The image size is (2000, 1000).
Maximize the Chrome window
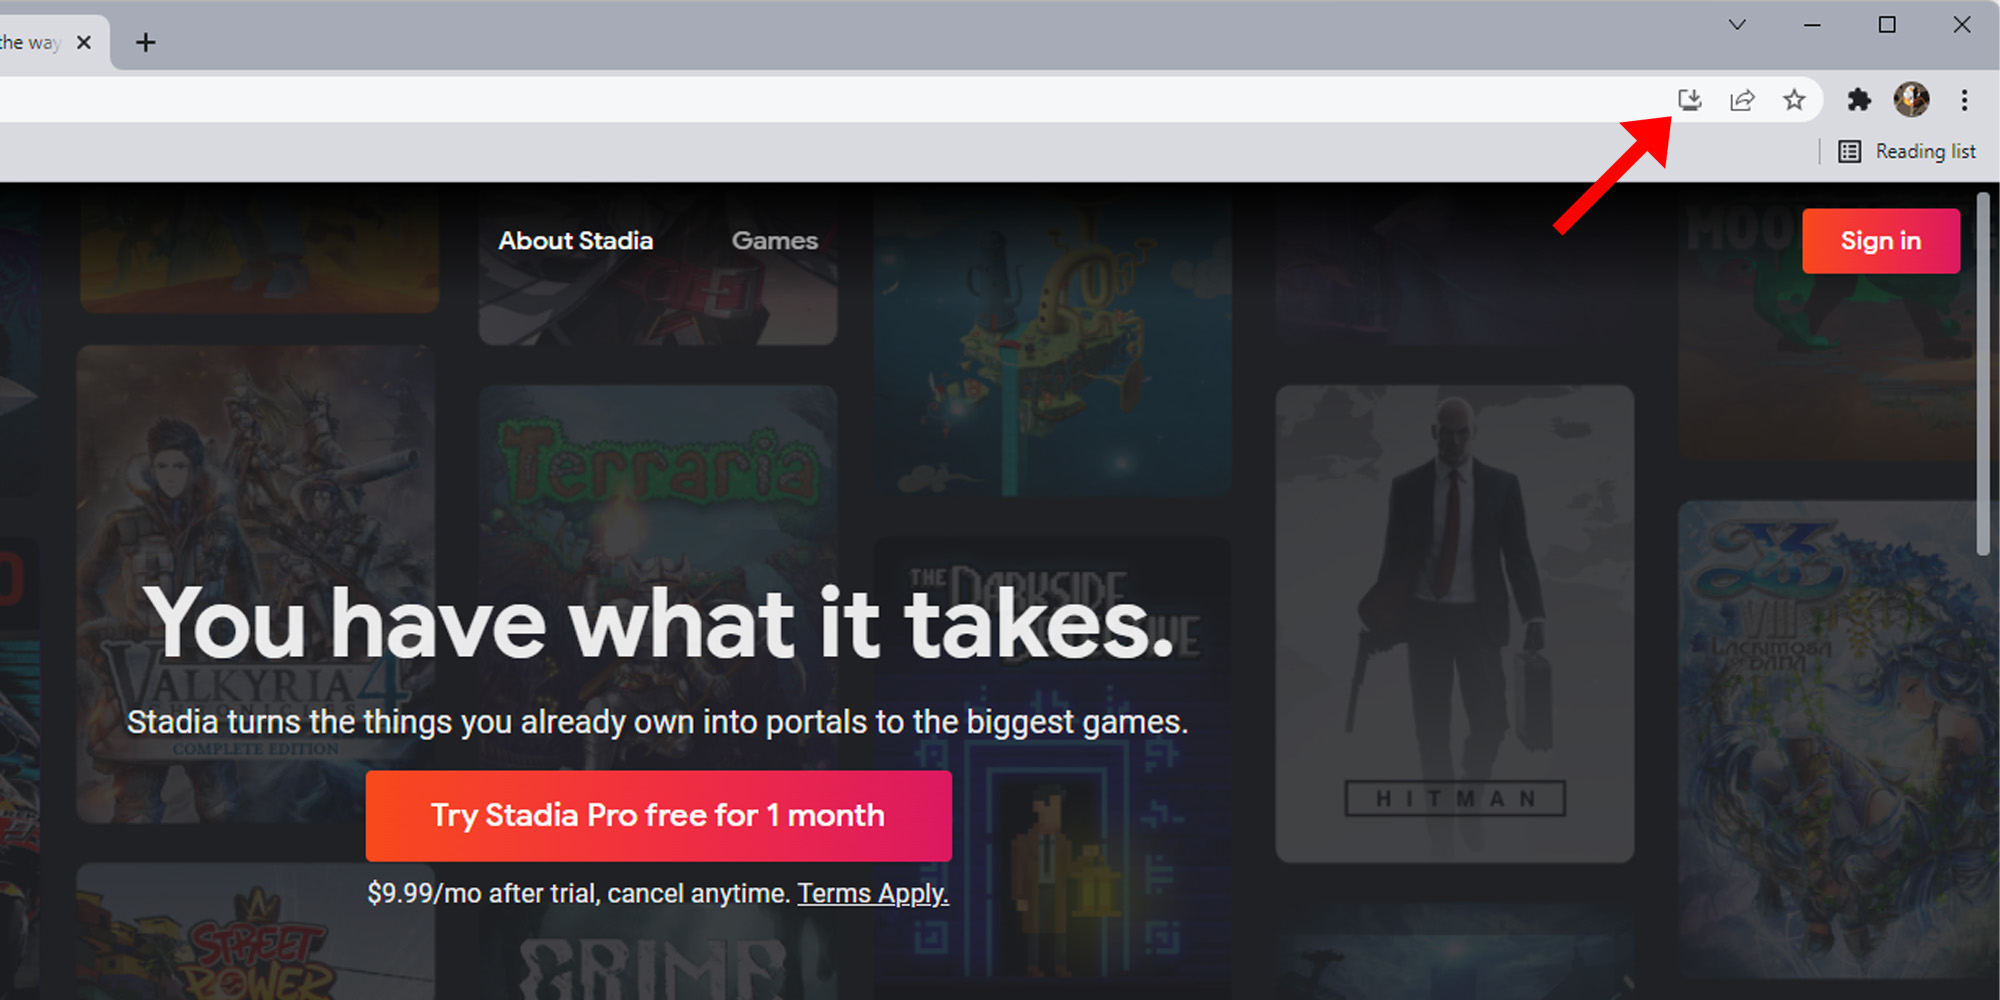click(1887, 25)
